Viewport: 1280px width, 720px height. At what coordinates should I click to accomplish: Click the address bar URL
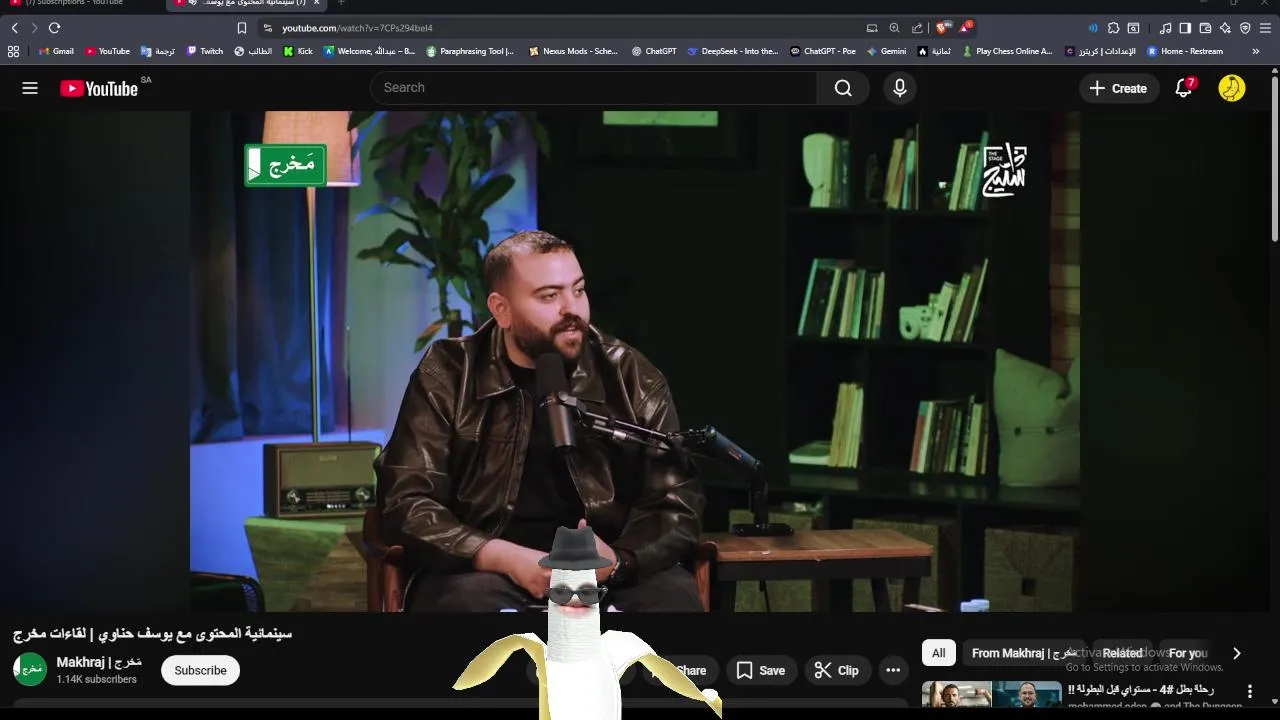[357, 28]
